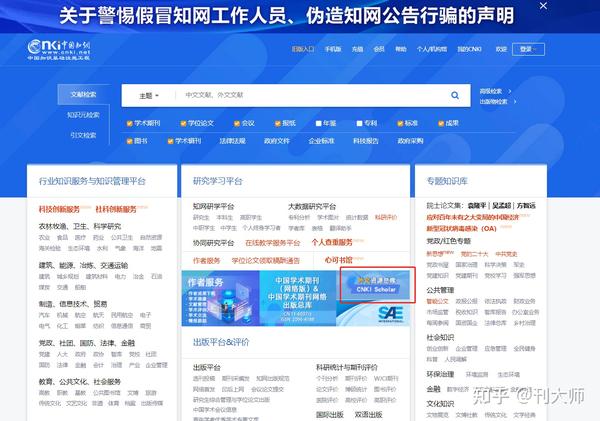Toggle the 成果 checkbox
Image resolution: width=600 pixels, height=421 pixels.
[x=441, y=123]
